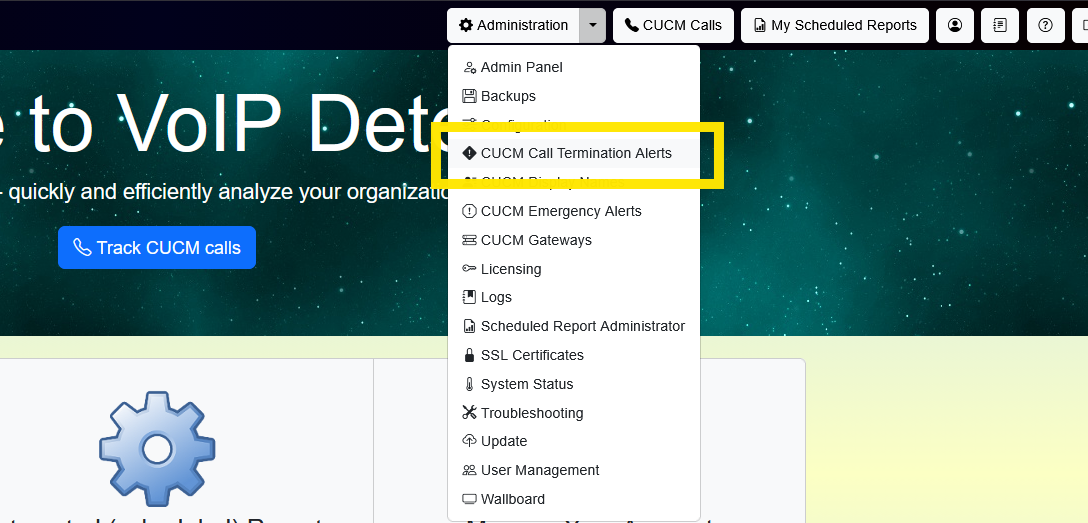Open System Status menu entry

click(x=574, y=384)
